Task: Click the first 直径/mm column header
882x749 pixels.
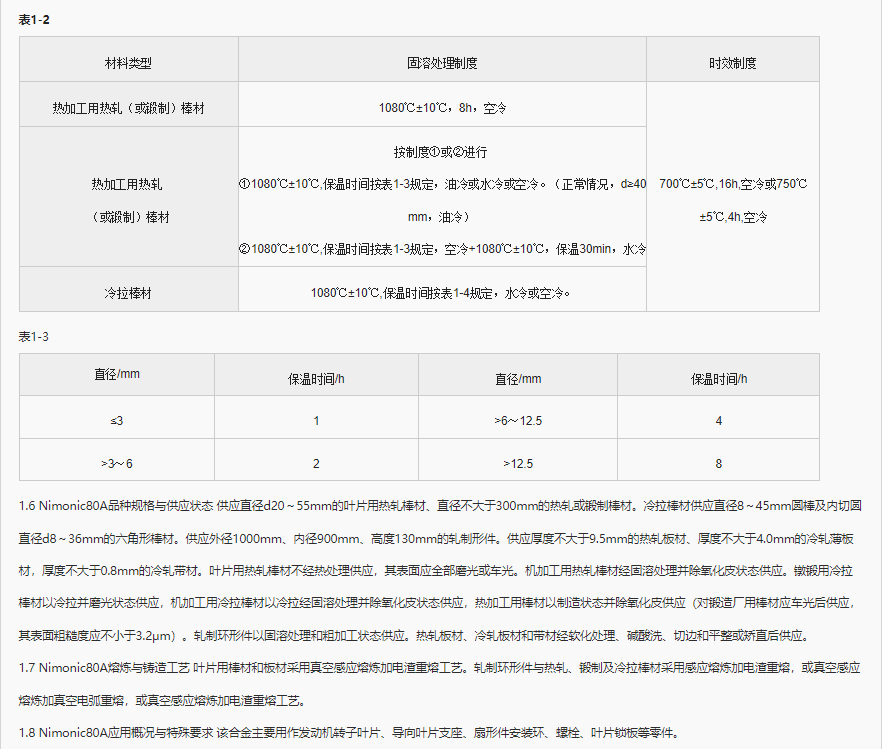Action: click(115, 374)
